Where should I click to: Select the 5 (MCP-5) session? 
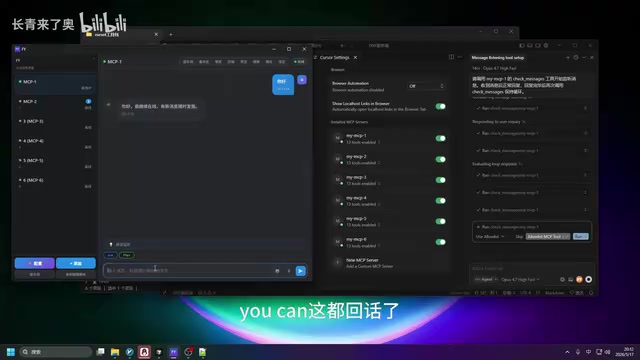(x=55, y=163)
